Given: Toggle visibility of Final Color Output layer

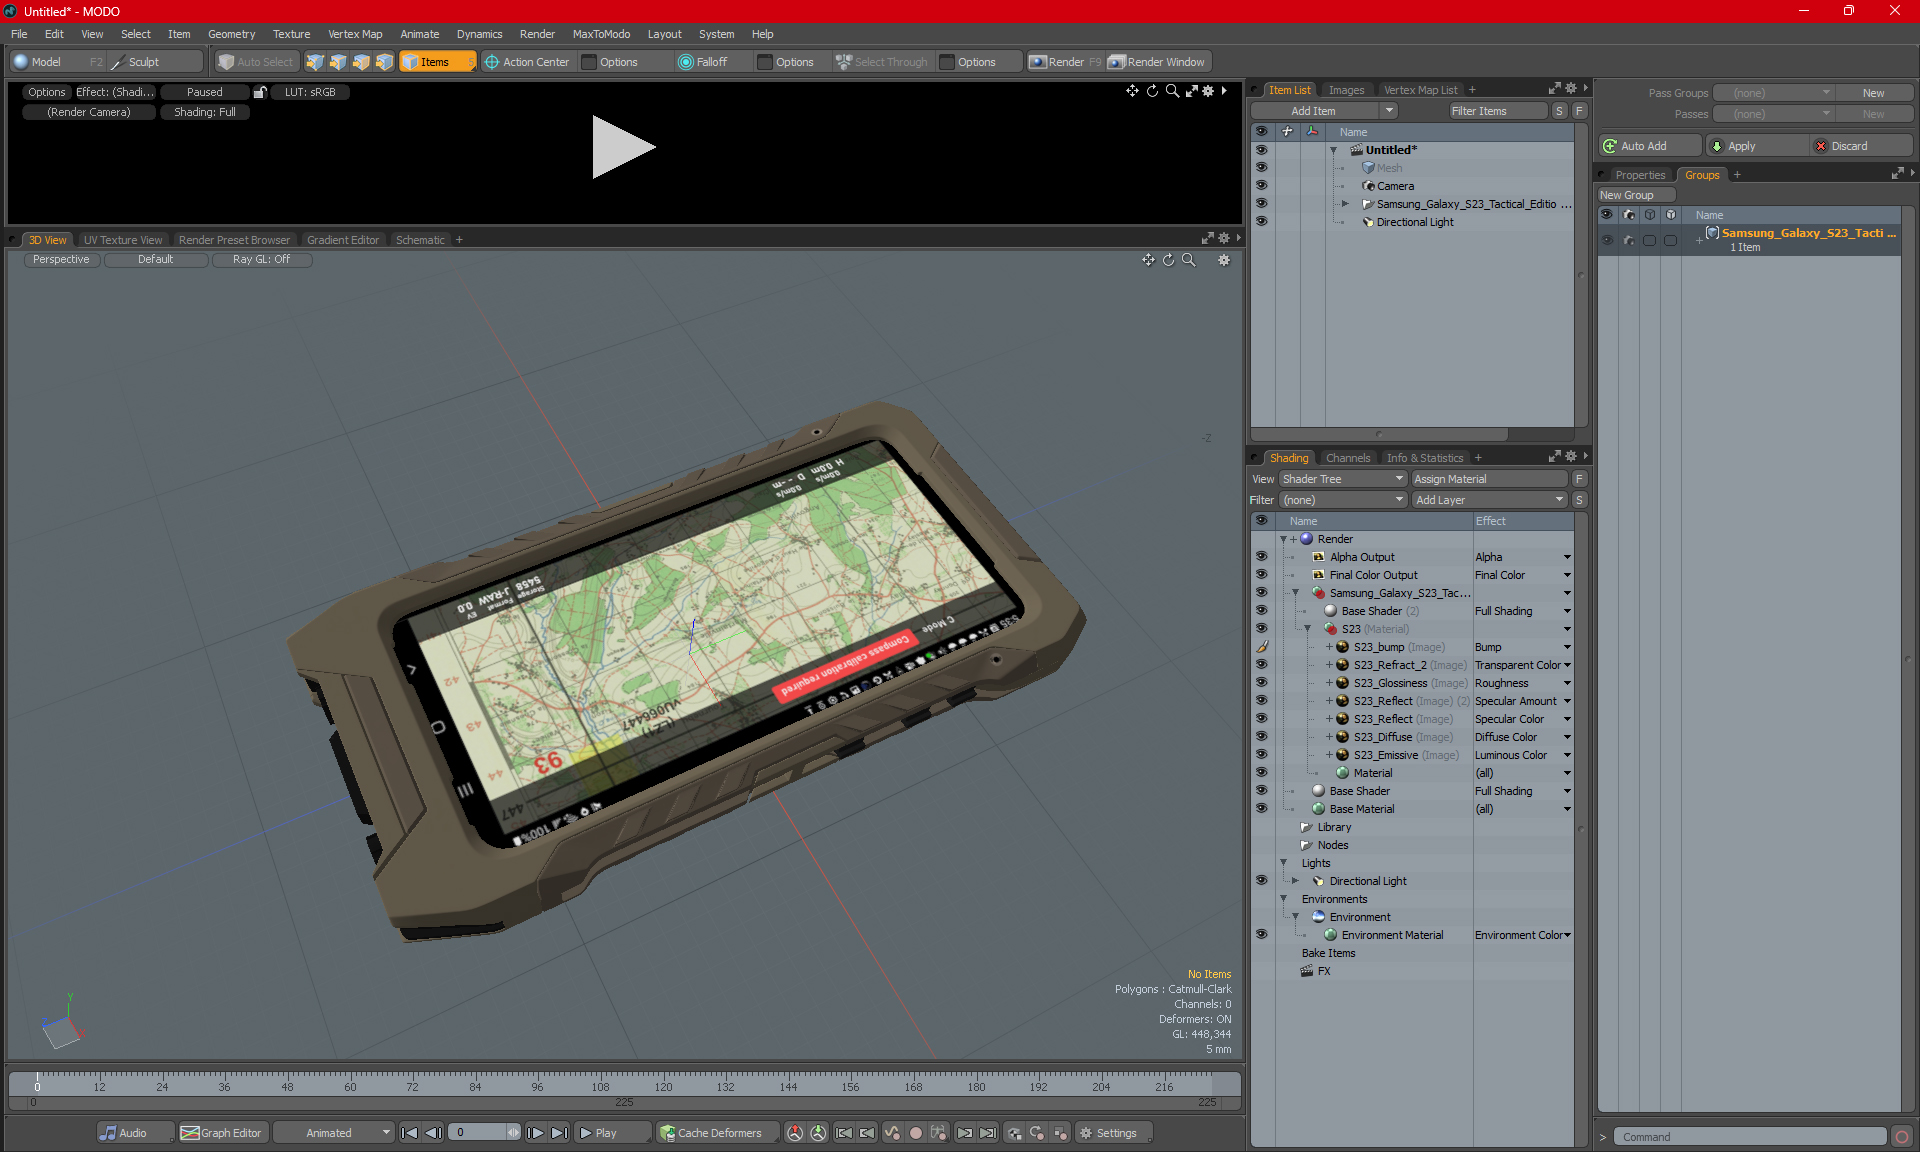Looking at the screenshot, I should [1261, 575].
